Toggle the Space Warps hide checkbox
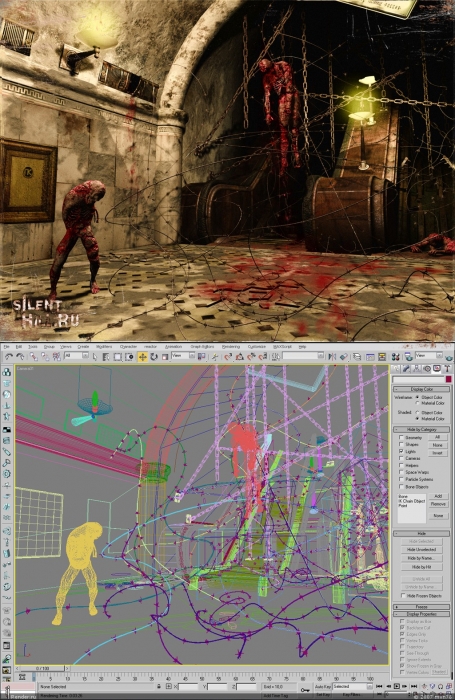This screenshot has height=700, width=455. [x=401, y=472]
